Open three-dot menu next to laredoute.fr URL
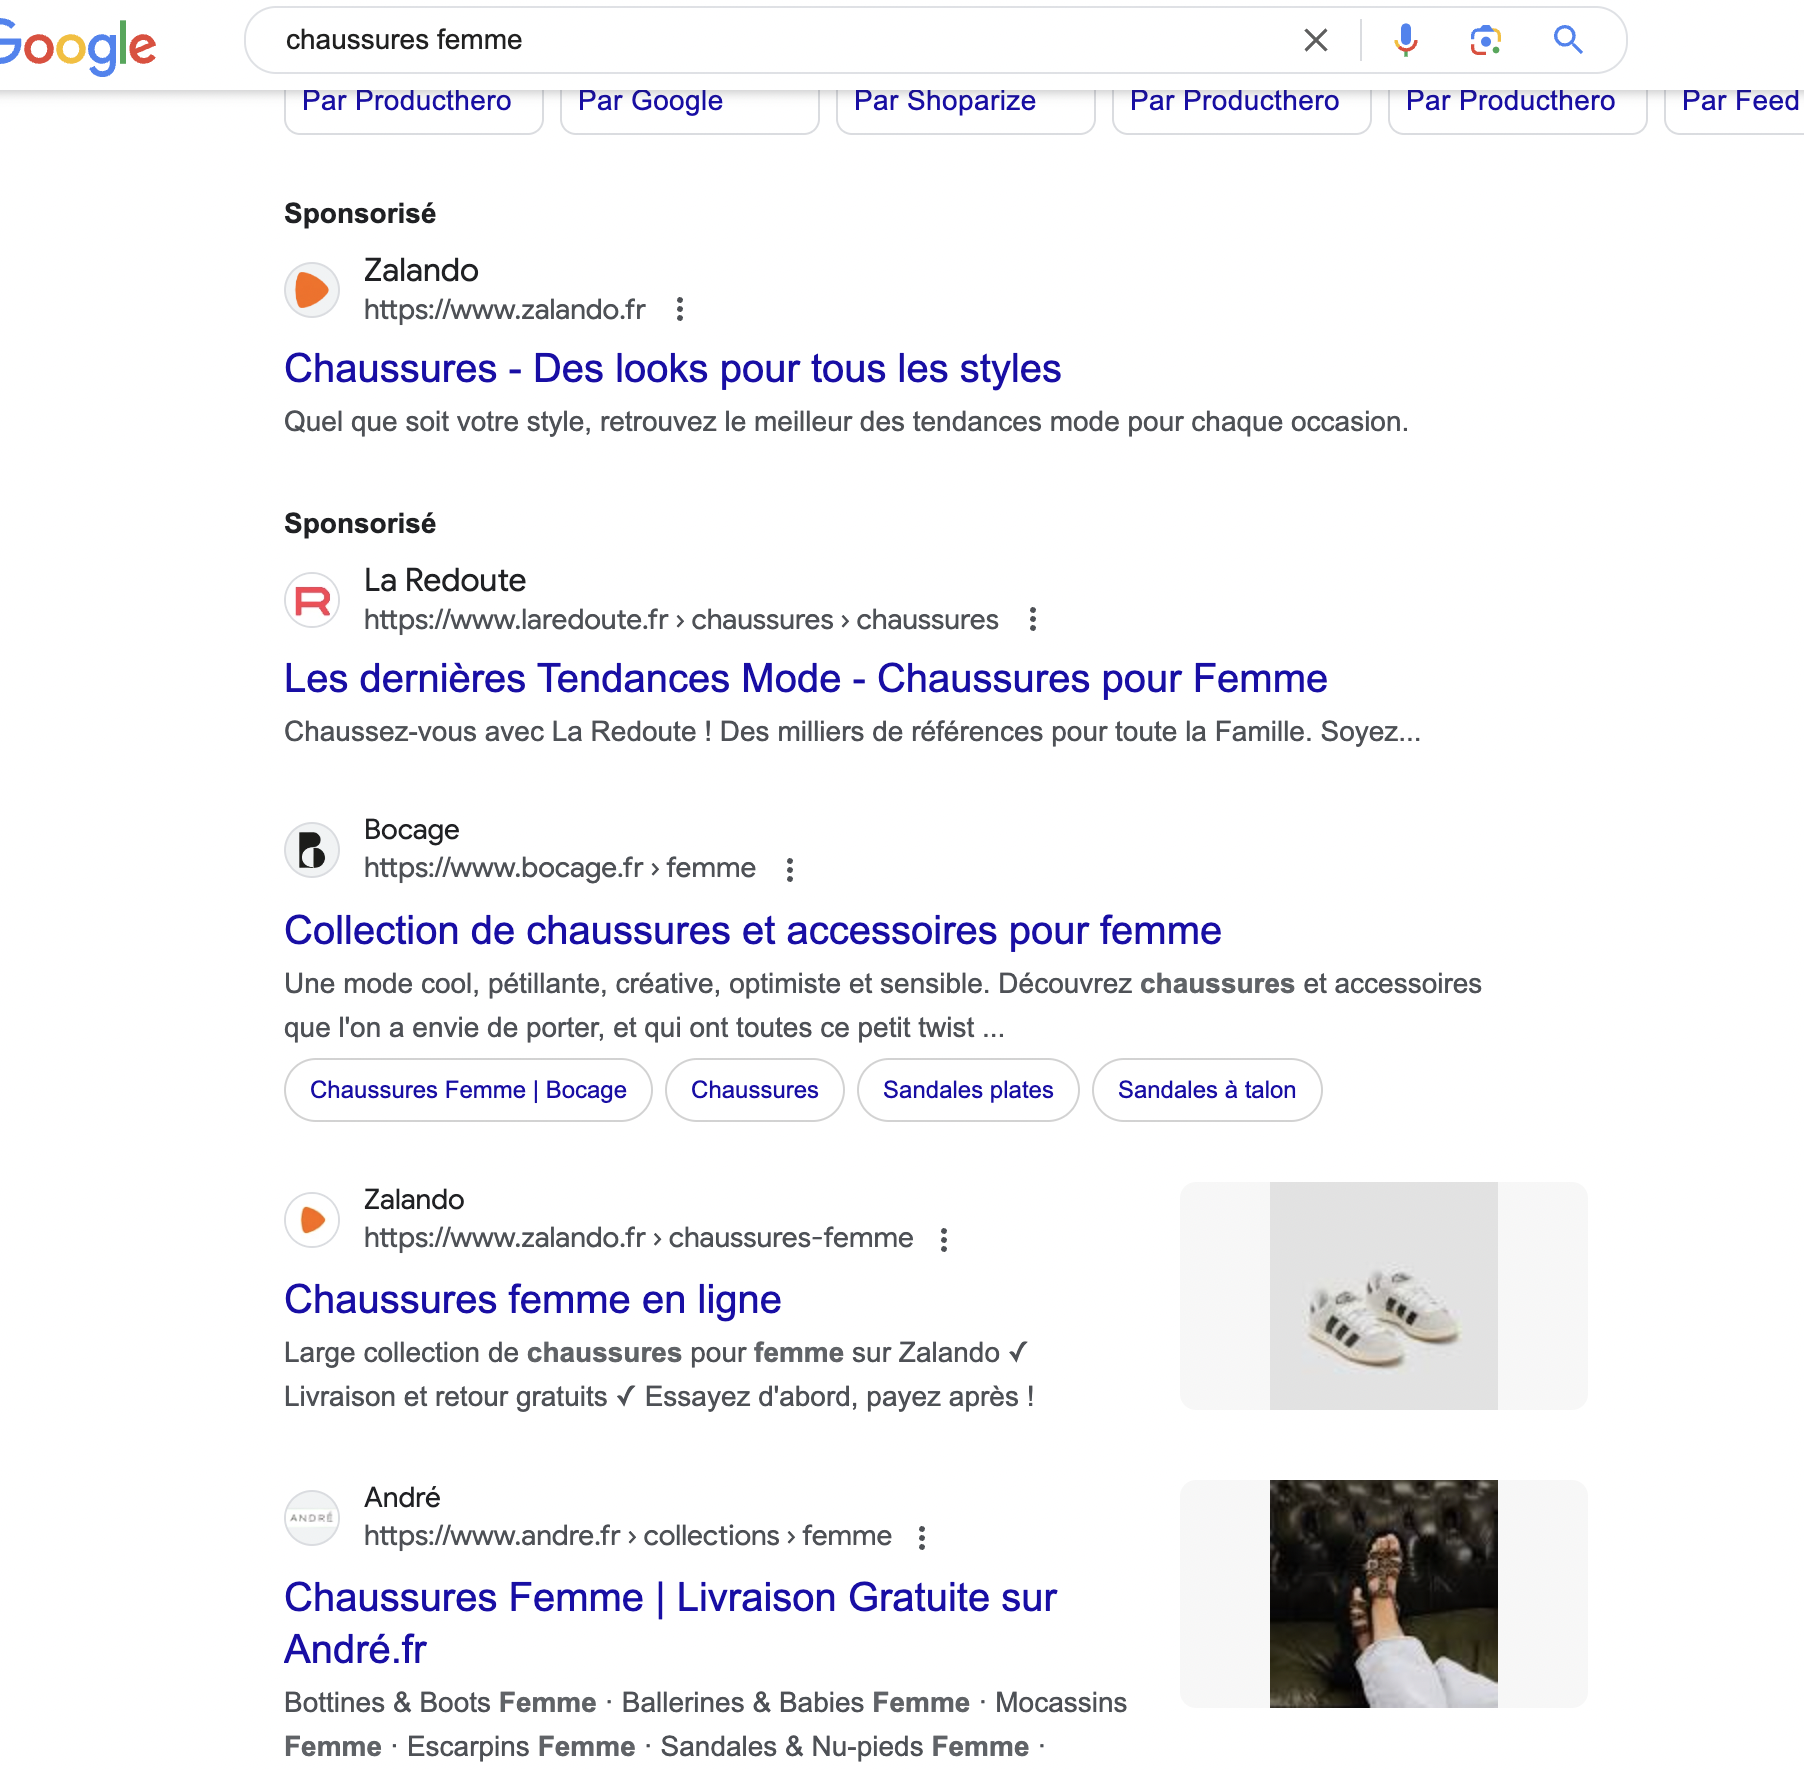The width and height of the screenshot is (1804, 1770). (x=1033, y=619)
